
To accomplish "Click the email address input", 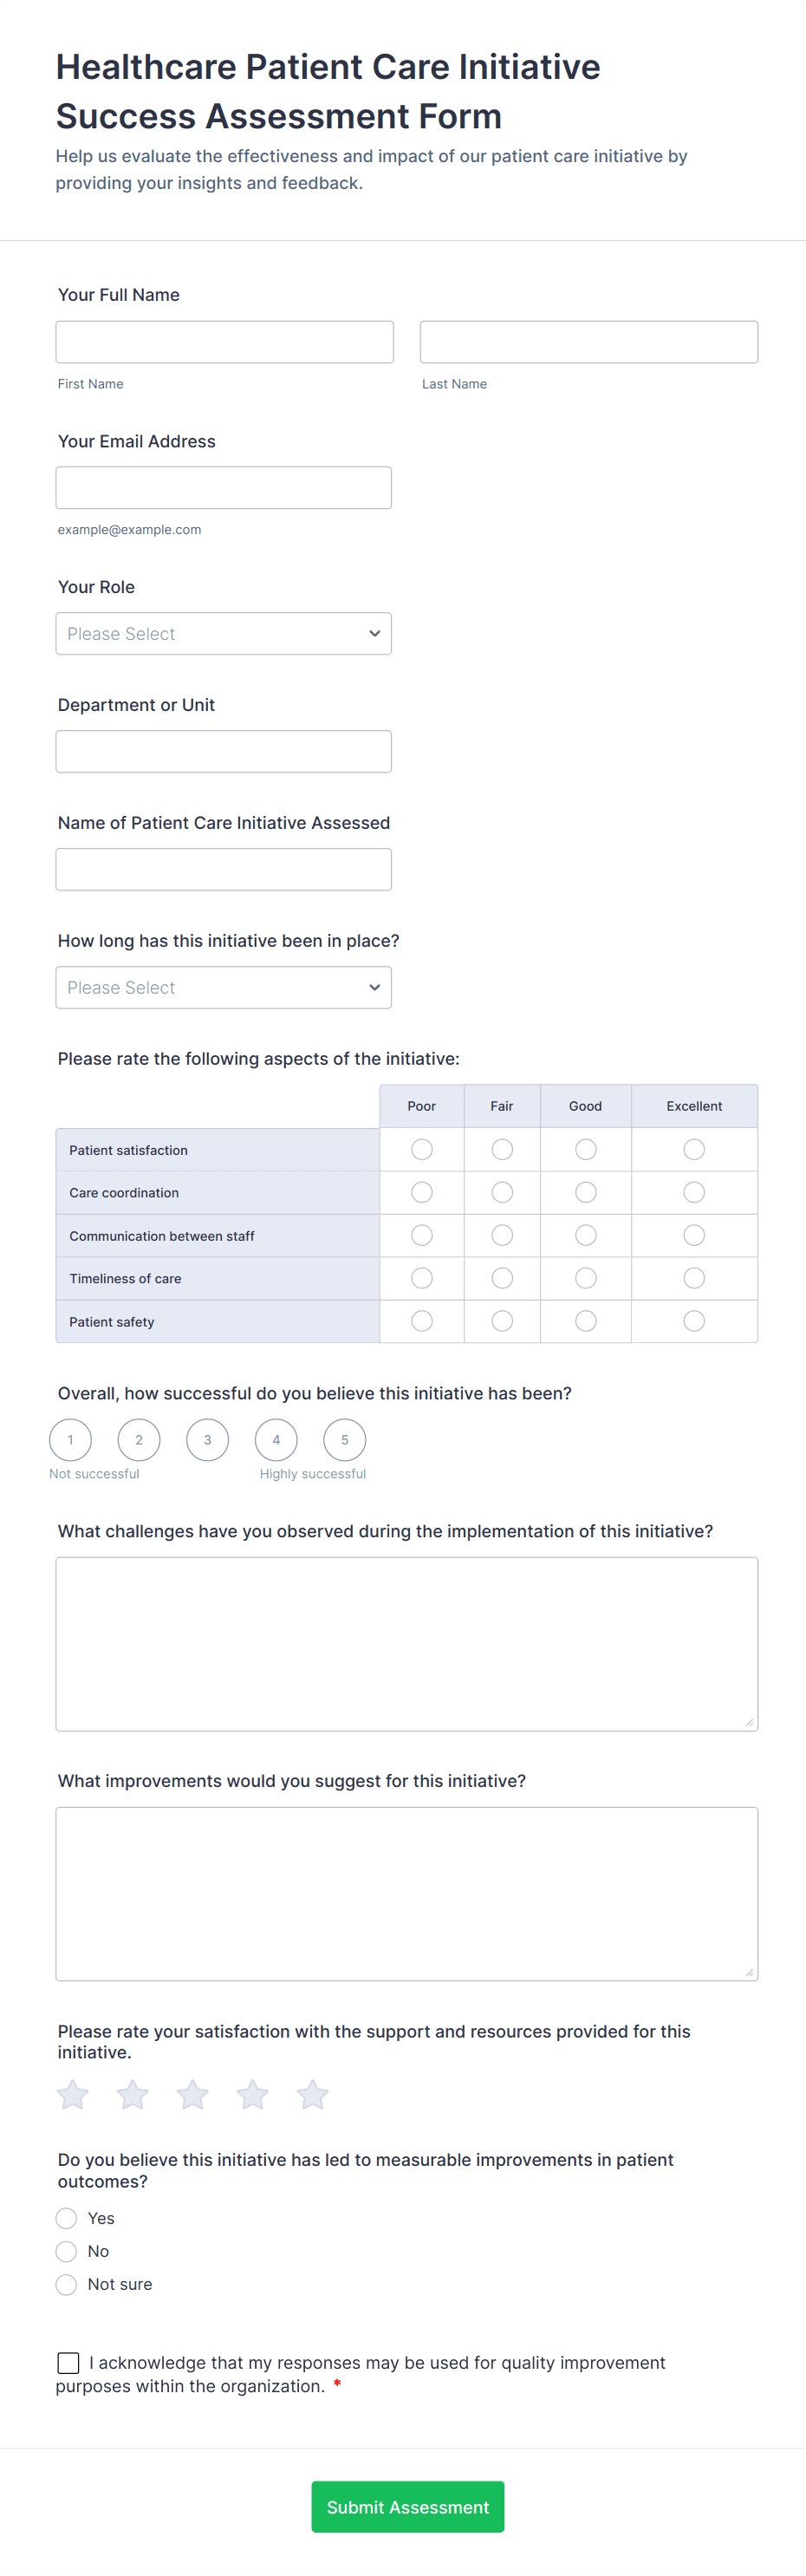I will [x=224, y=488].
